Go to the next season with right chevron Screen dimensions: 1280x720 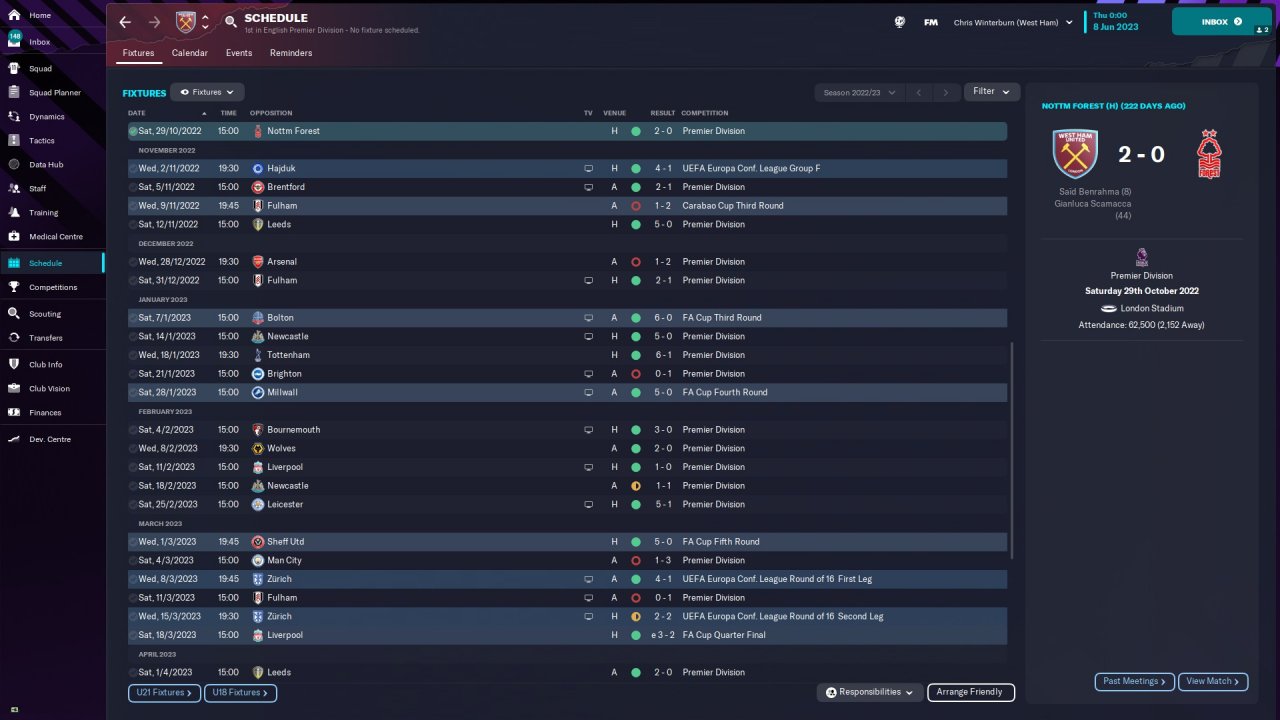point(946,93)
